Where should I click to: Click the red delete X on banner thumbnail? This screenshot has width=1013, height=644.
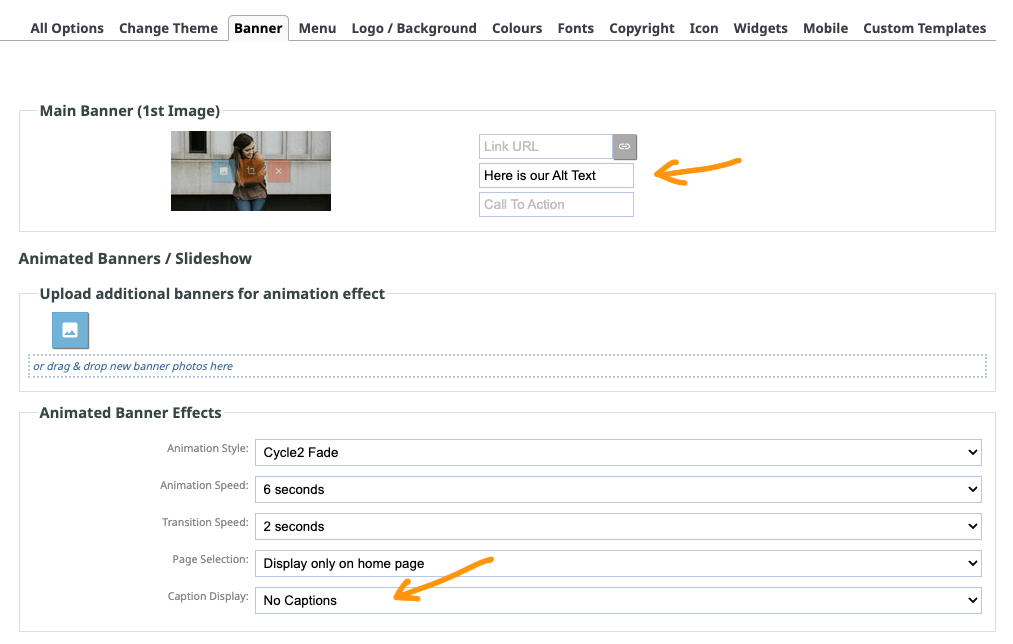tap(278, 171)
